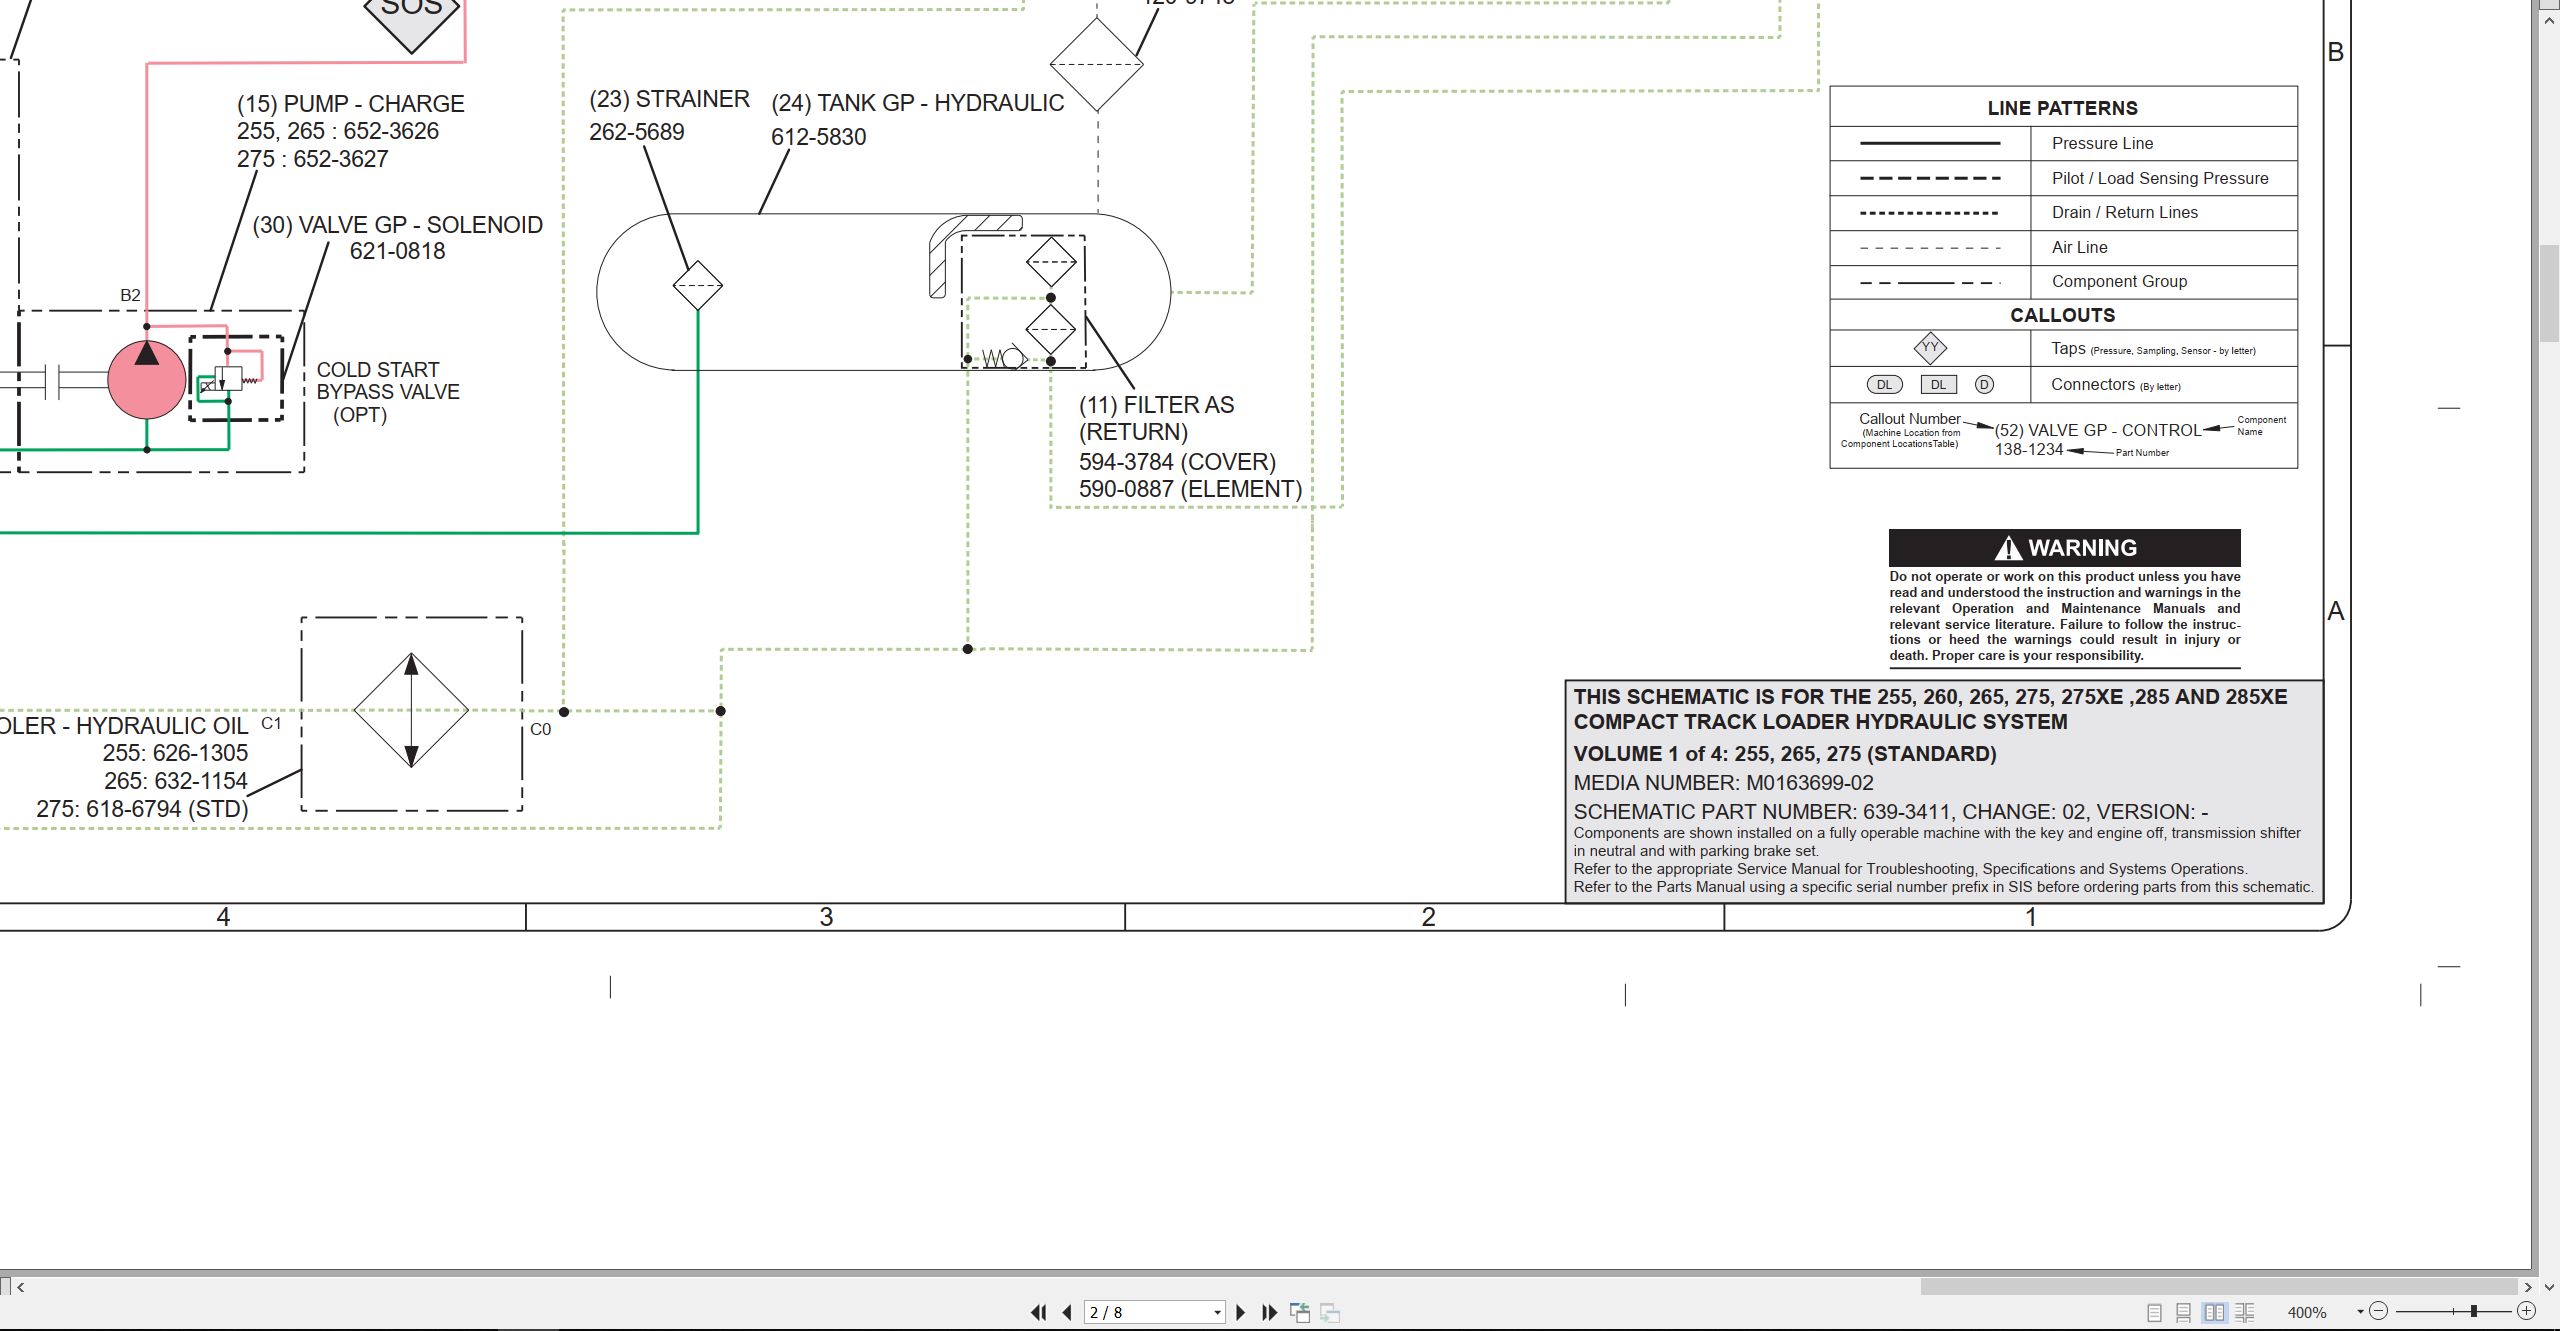Click the '(23) STRAINER' label
2560x1331 pixels.
click(669, 99)
